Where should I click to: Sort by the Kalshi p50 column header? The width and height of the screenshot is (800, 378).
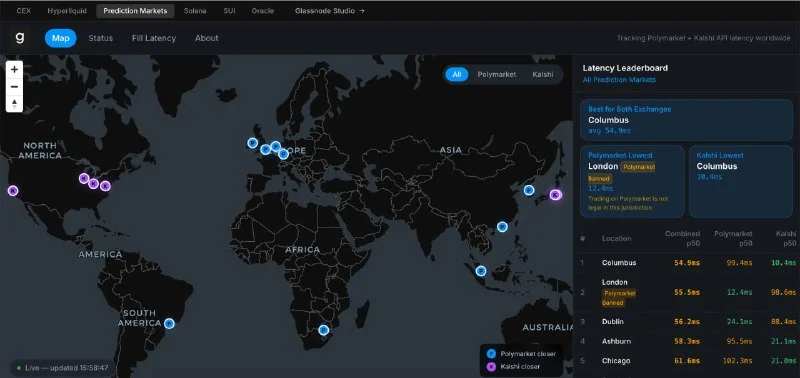coord(786,238)
